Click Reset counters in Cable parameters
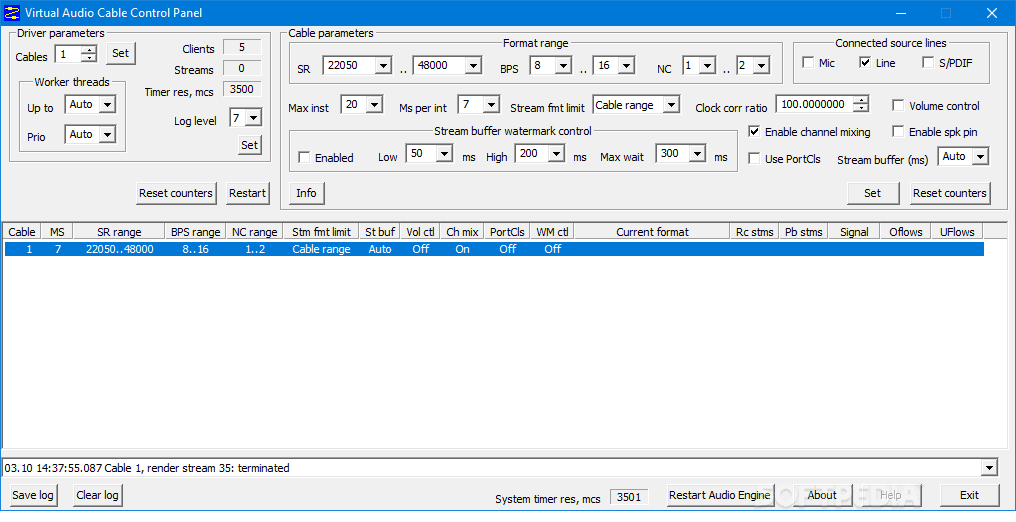1016x522 pixels. point(950,193)
